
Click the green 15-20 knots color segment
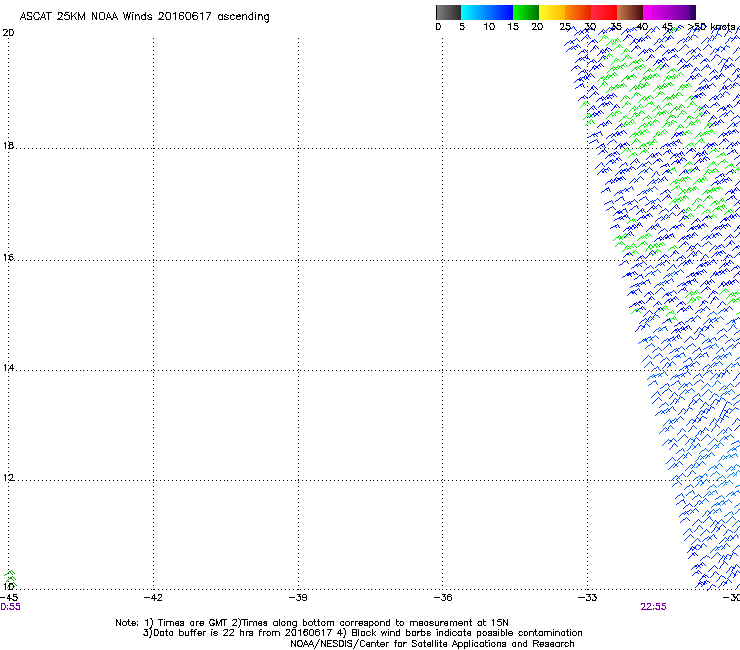(526, 12)
